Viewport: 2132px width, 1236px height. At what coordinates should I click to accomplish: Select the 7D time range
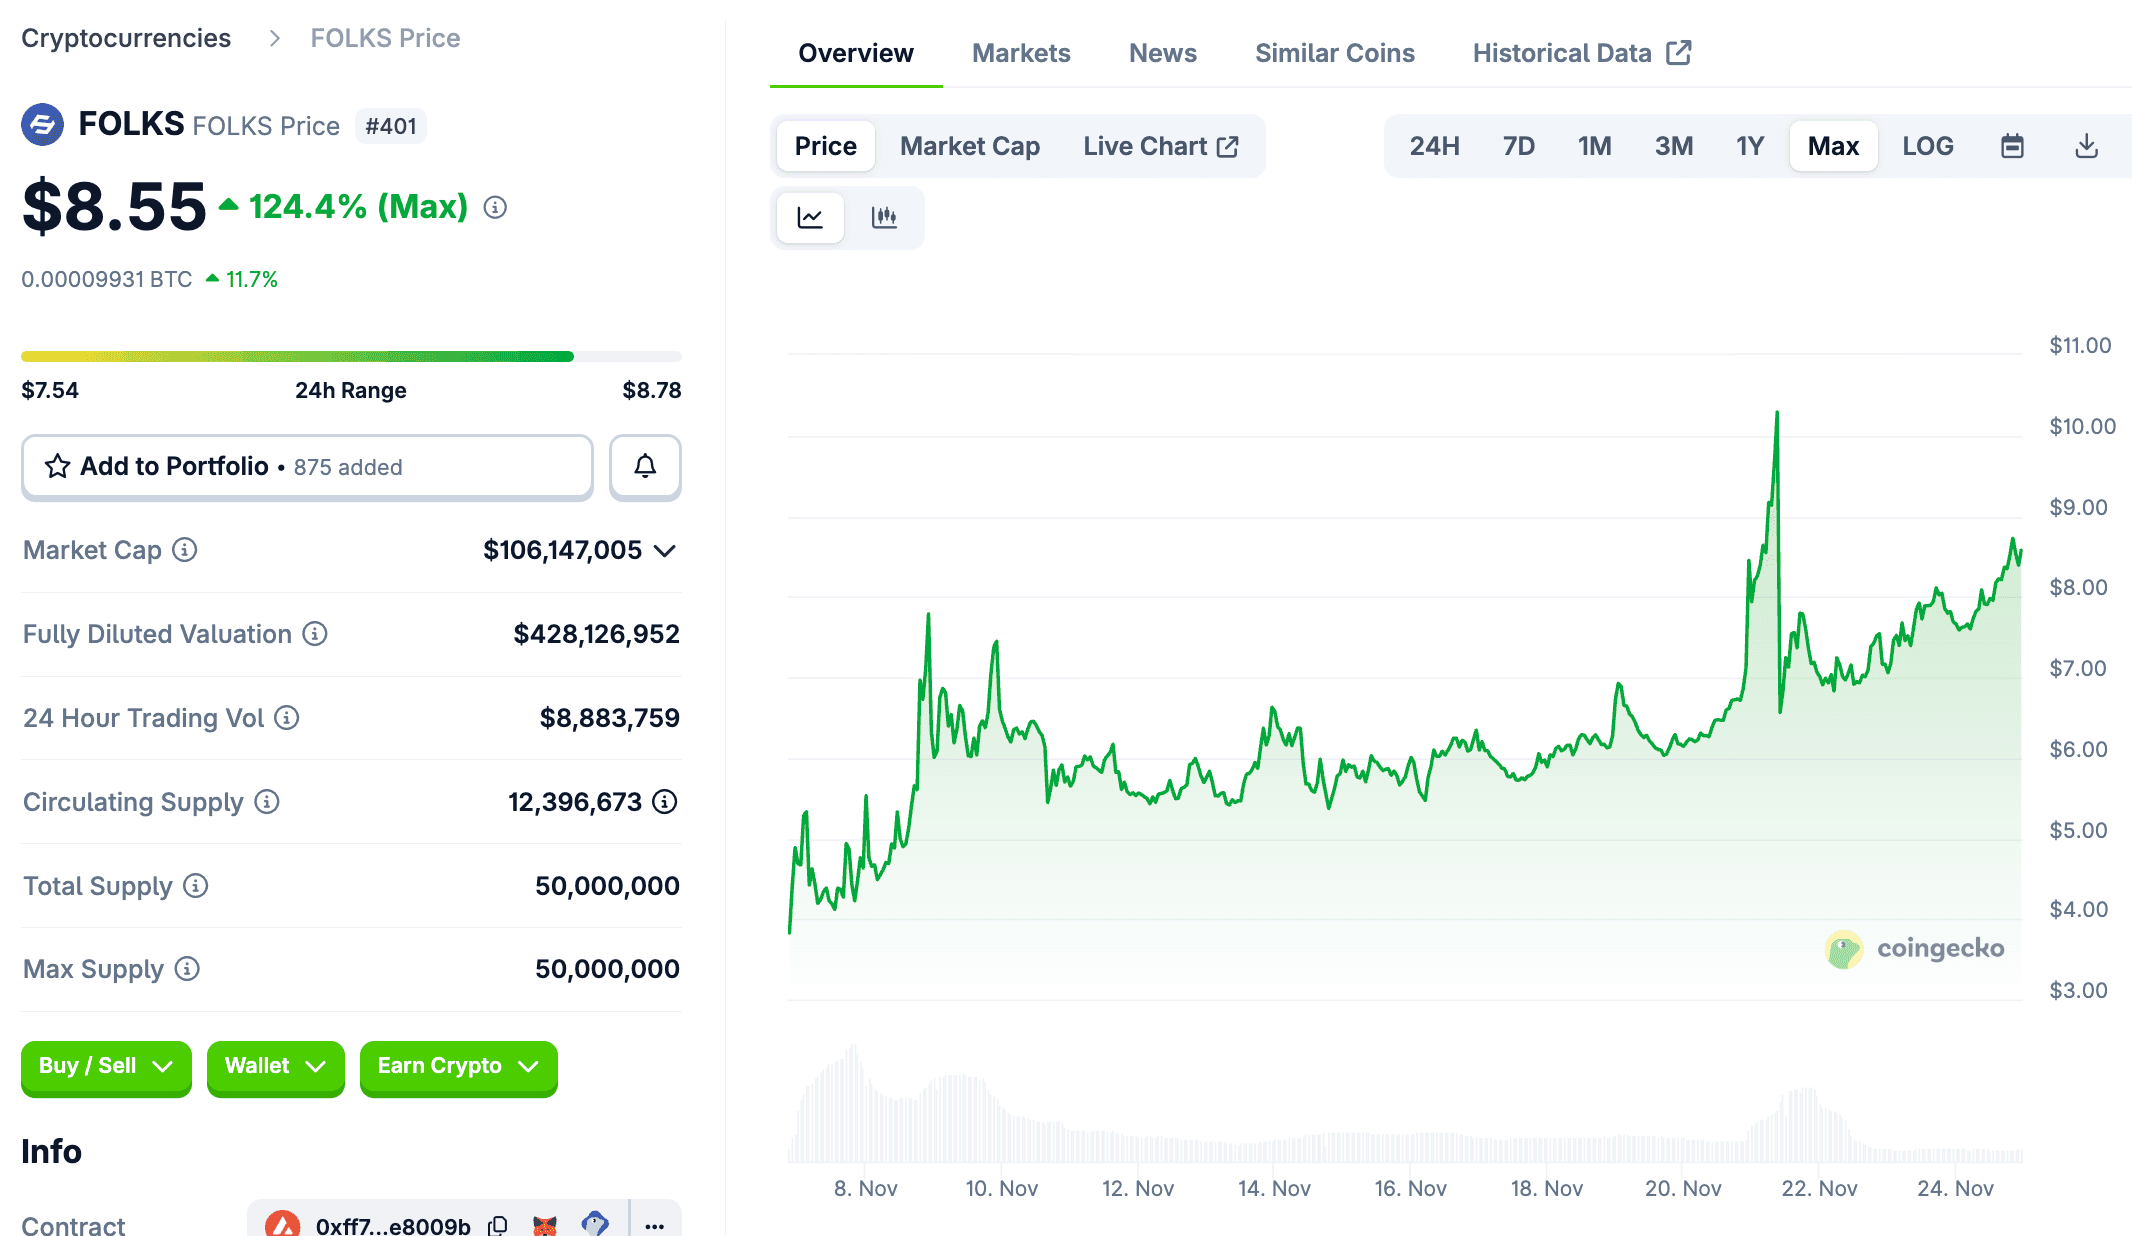pyautogui.click(x=1518, y=146)
